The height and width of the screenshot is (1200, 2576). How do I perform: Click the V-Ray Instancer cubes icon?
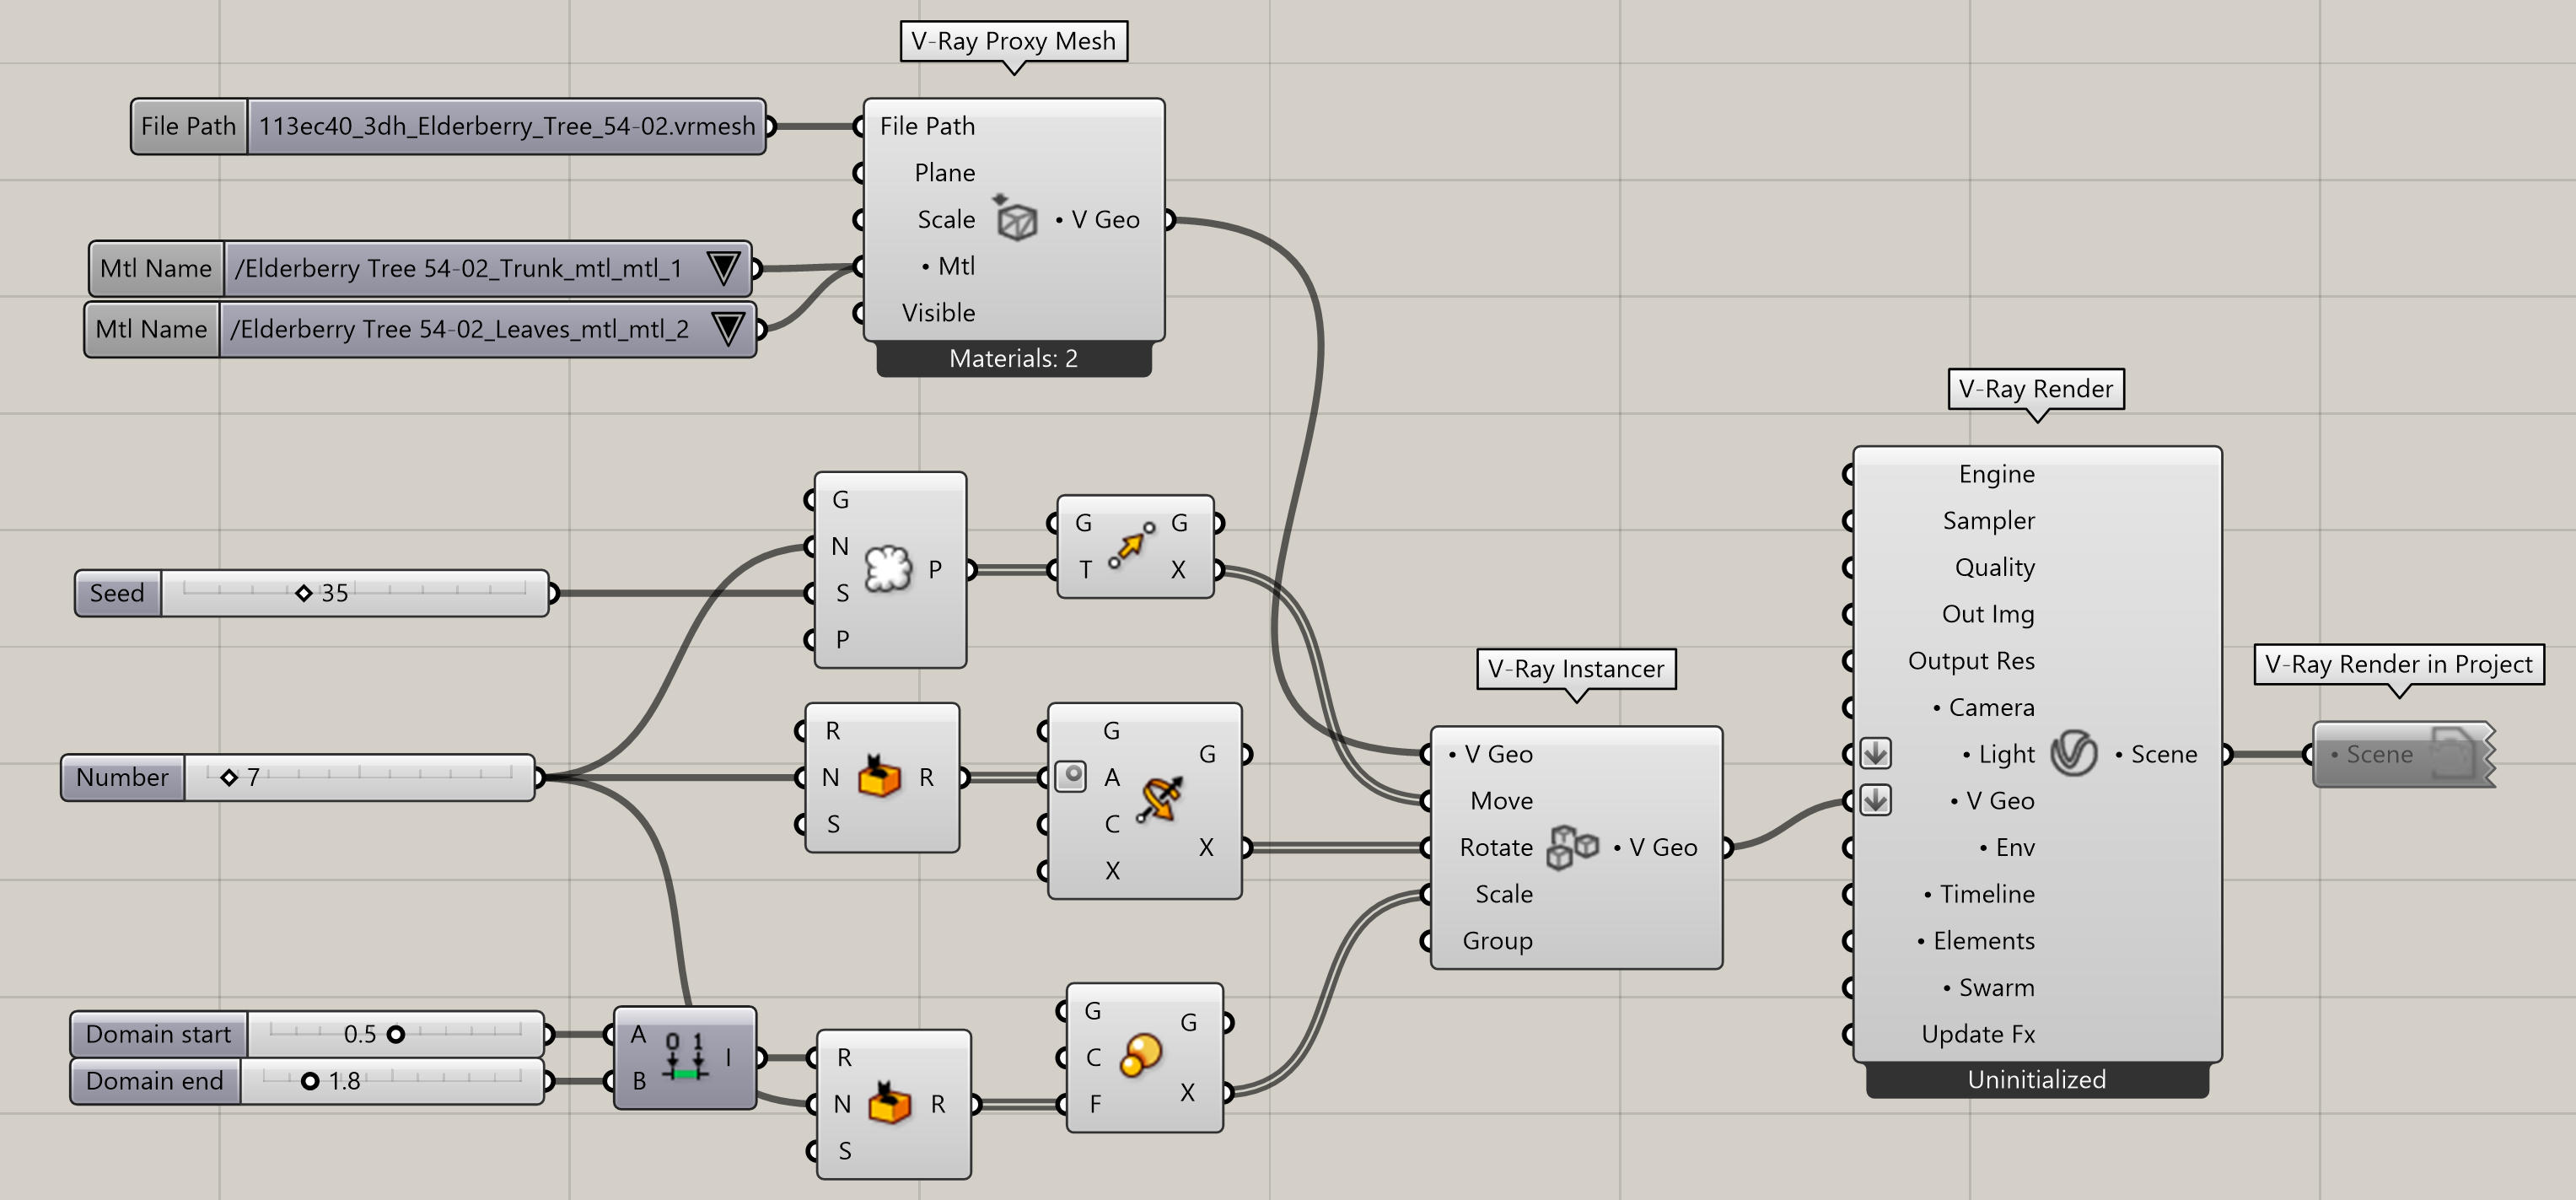coord(1572,847)
